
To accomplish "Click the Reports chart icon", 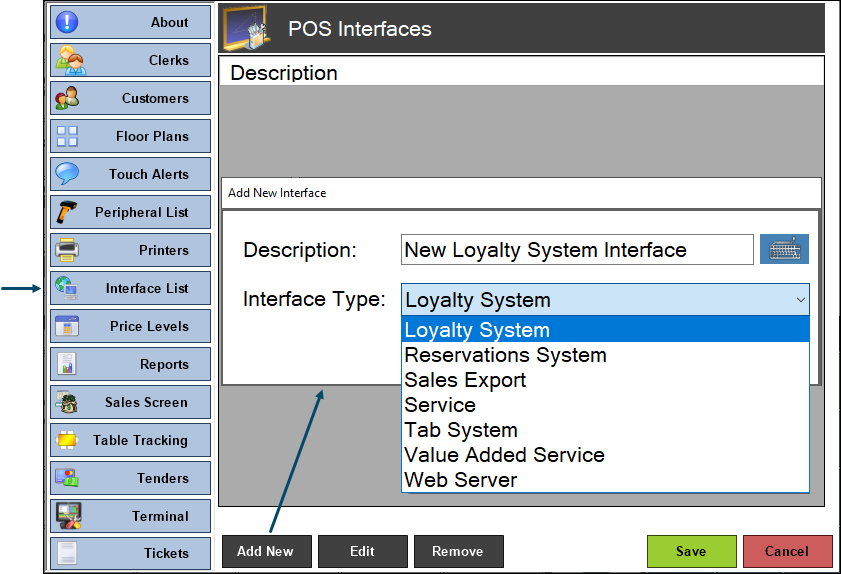I will pyautogui.click(x=67, y=364).
